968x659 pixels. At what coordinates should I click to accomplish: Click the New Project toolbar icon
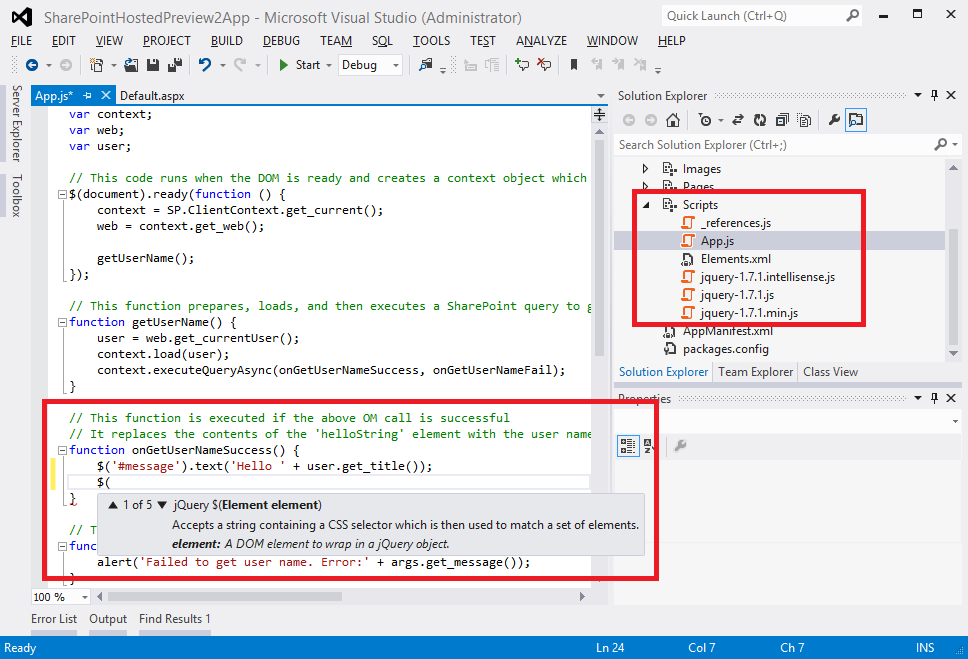(96, 65)
